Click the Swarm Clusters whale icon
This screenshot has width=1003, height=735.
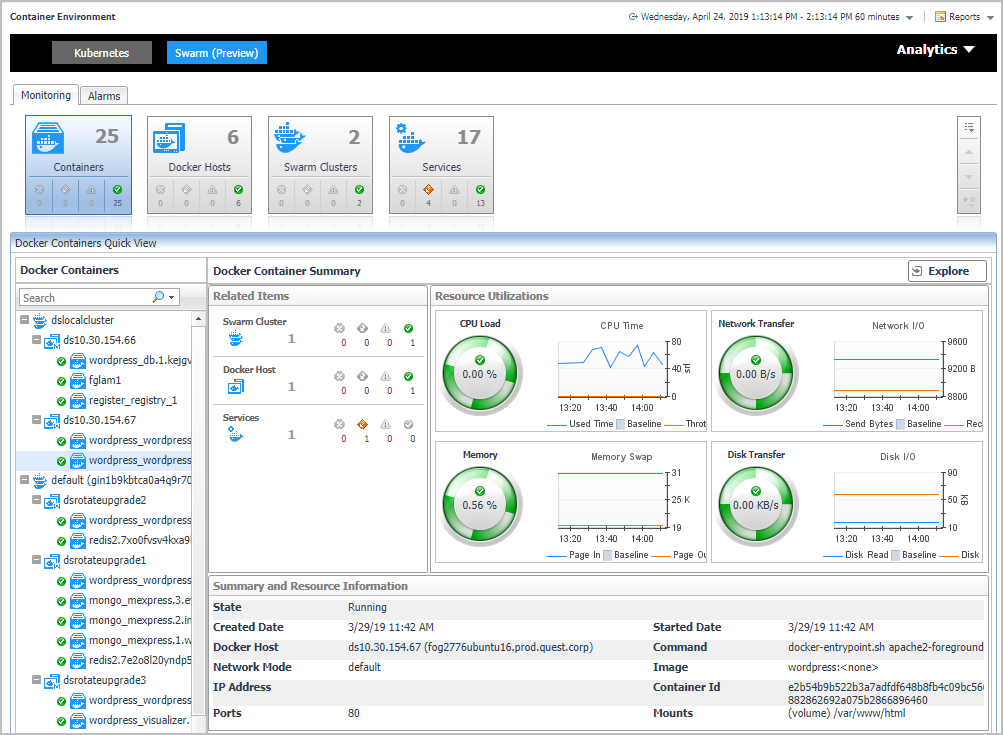point(291,138)
